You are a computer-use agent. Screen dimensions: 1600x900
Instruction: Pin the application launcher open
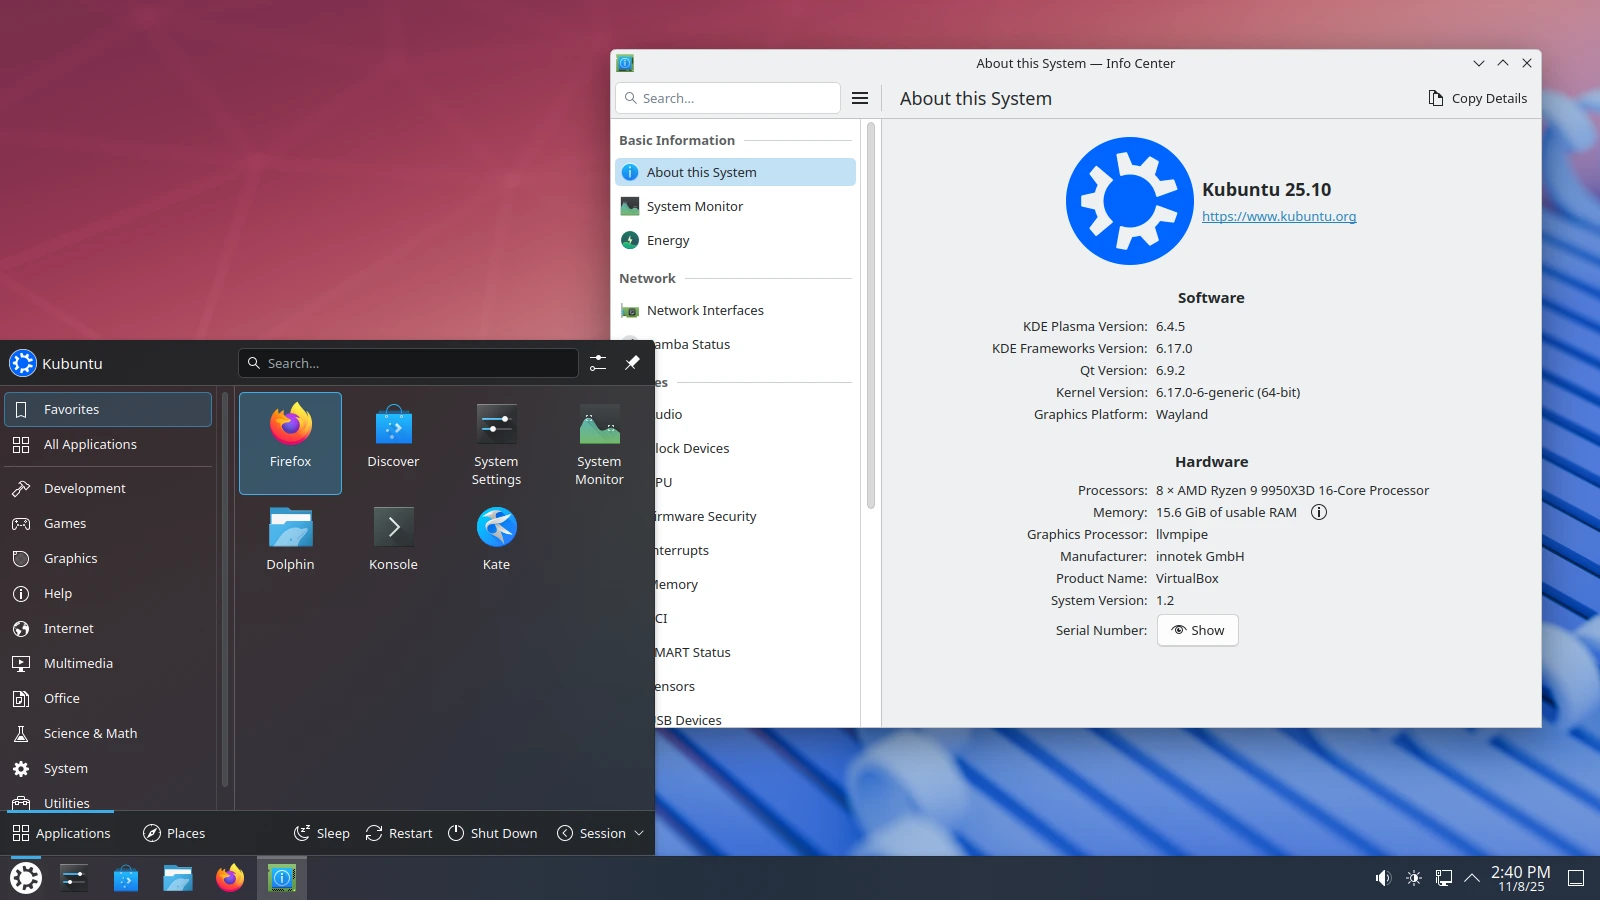pos(632,363)
